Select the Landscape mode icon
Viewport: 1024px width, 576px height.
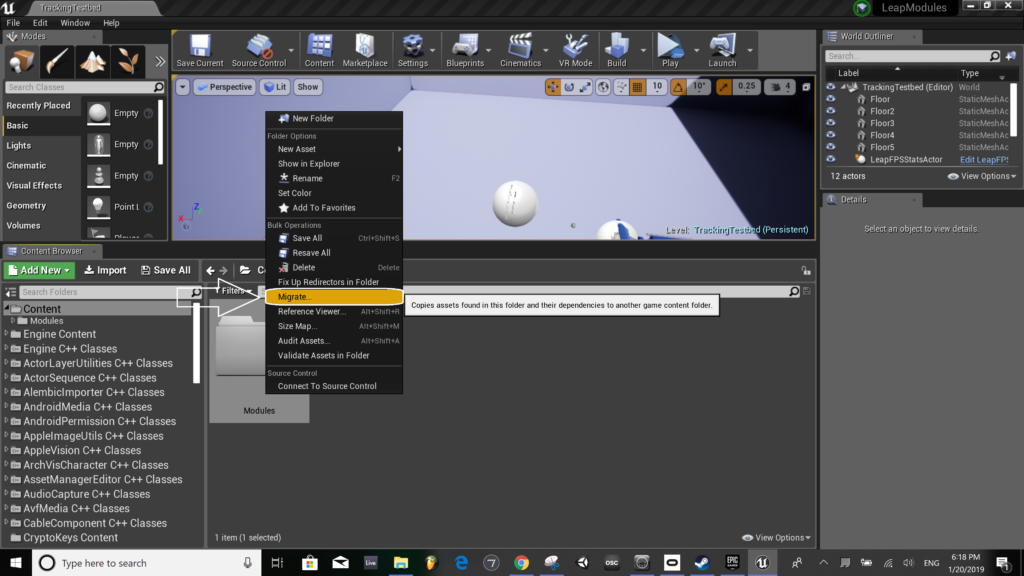coord(93,61)
